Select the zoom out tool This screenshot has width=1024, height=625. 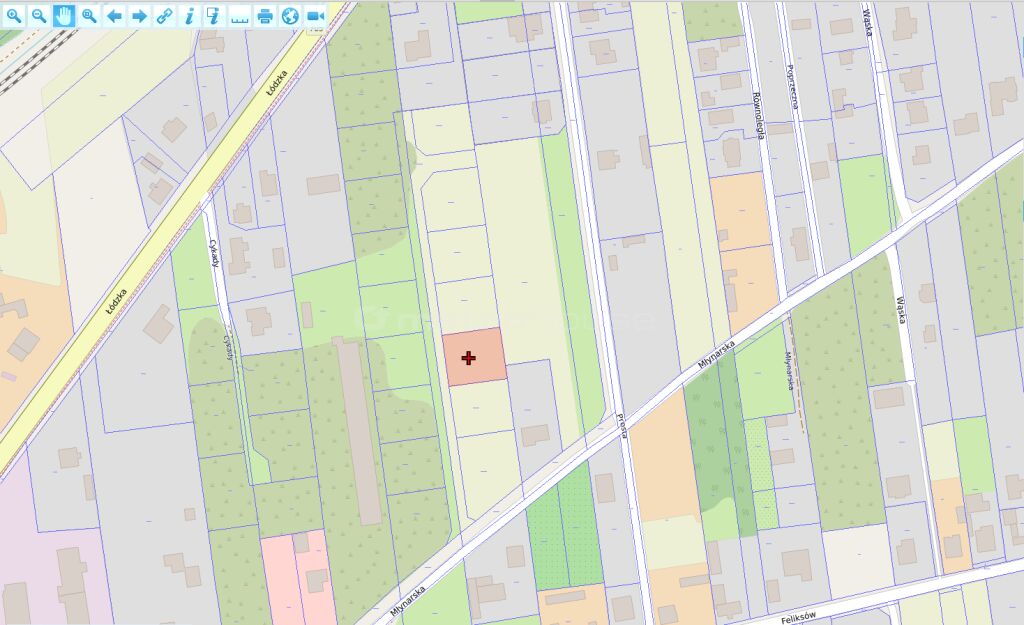tap(39, 15)
